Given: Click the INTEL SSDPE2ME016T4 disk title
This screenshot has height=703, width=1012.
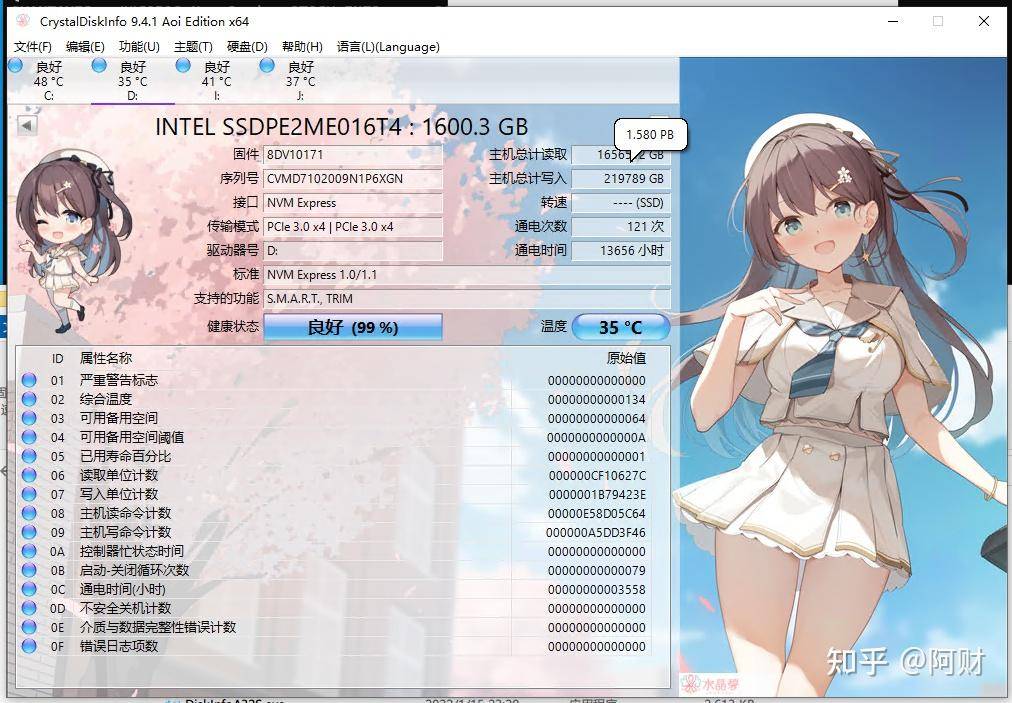Looking at the screenshot, I should point(341,127).
